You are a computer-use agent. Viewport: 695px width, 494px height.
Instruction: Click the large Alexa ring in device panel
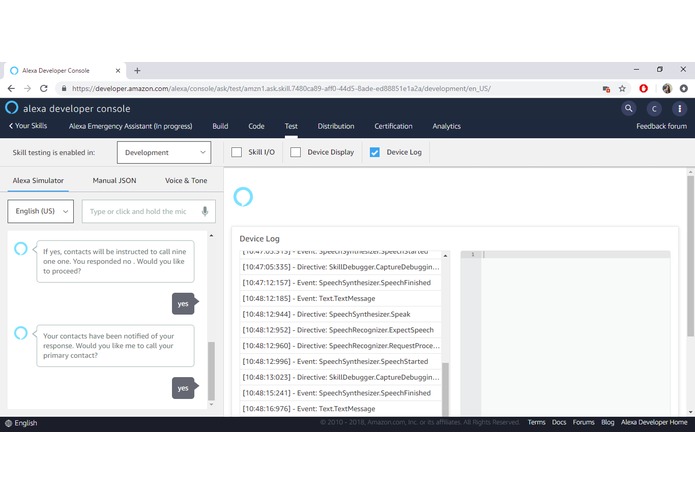(x=243, y=197)
